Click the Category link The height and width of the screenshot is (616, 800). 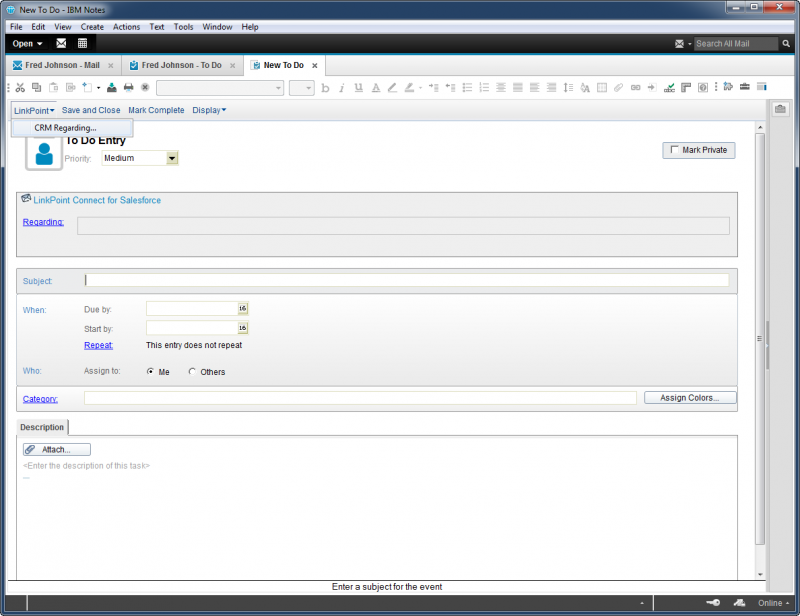pyautogui.click(x=40, y=399)
